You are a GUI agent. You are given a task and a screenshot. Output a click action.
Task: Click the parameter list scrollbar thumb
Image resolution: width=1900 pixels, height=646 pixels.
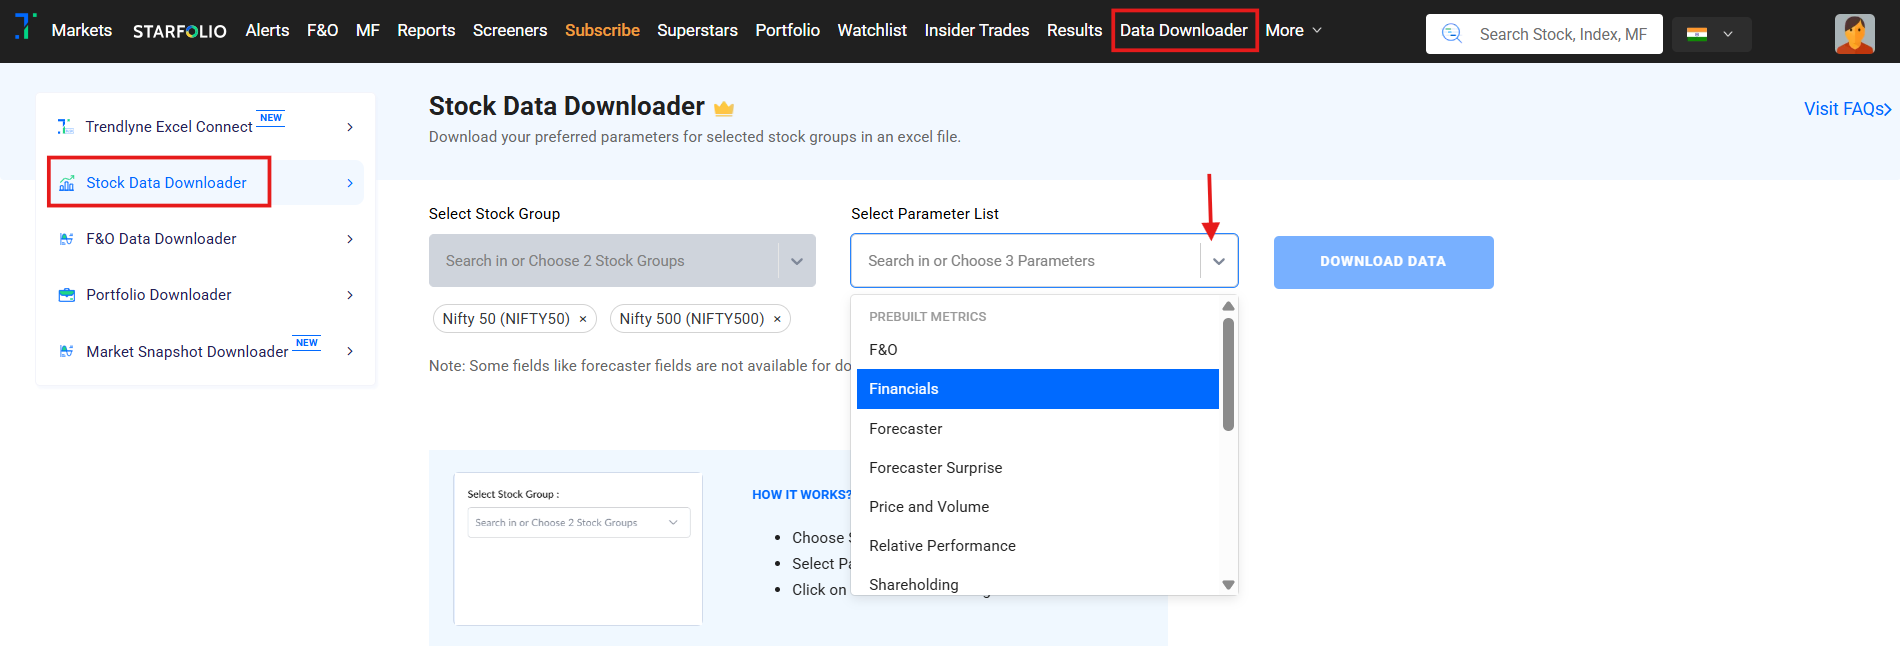pyautogui.click(x=1228, y=374)
